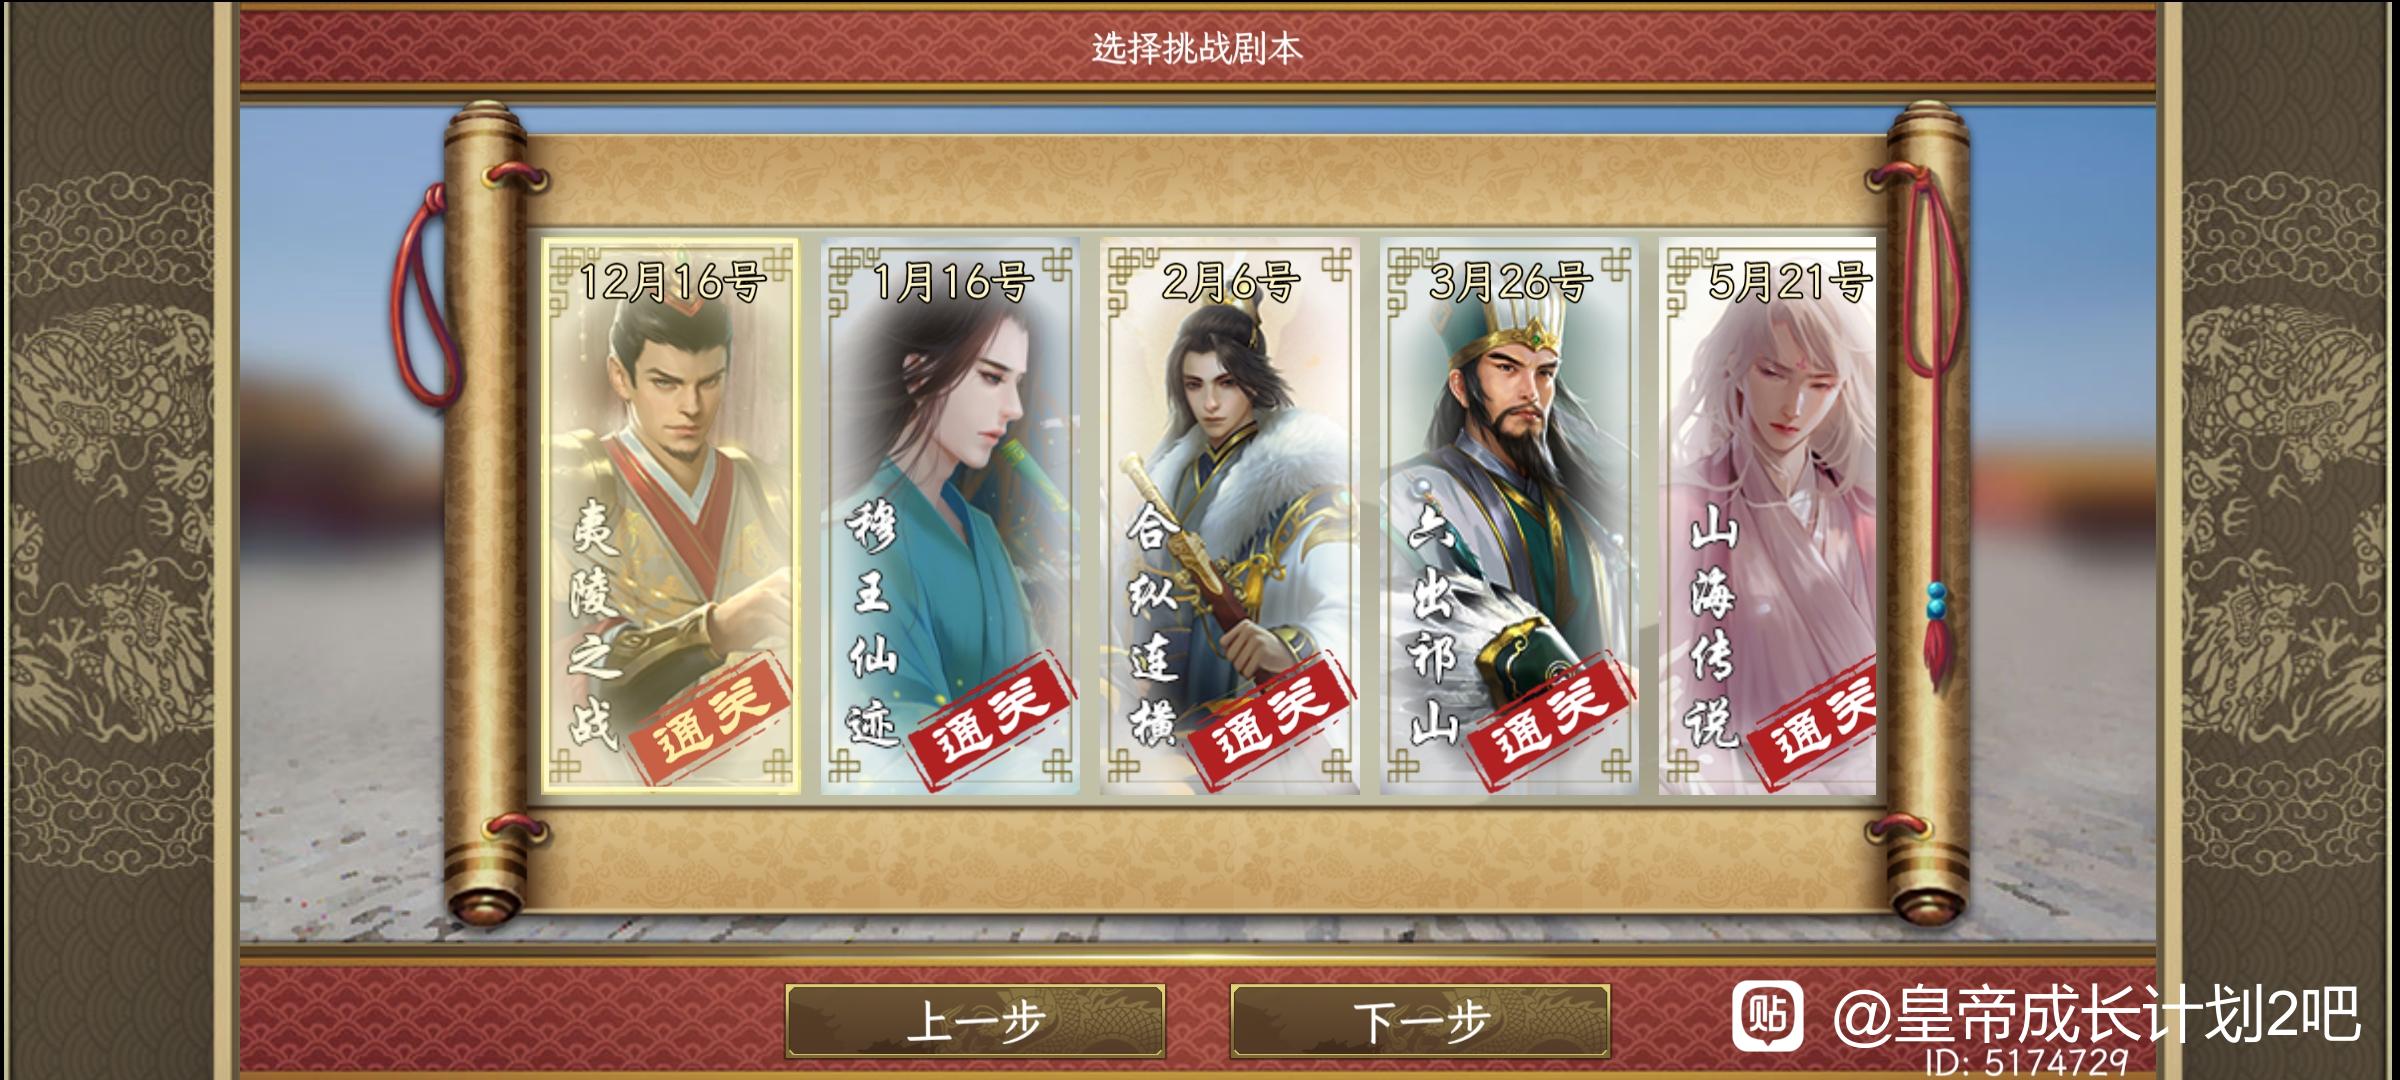Image resolution: width=2400 pixels, height=1080 pixels.
Task: Click the 3月26号 date label
Action: [x=1510, y=282]
